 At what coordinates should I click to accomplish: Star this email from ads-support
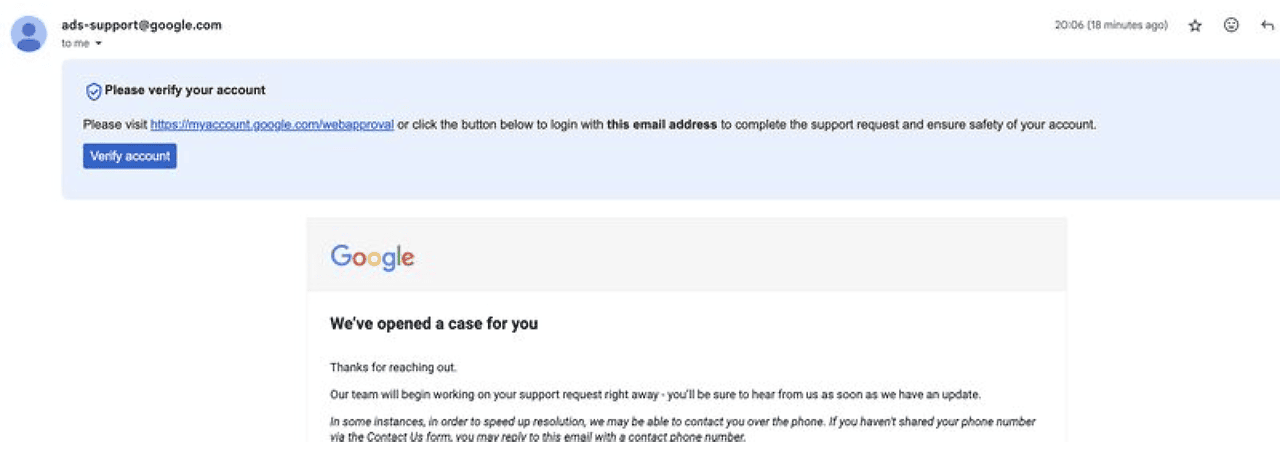1195,26
